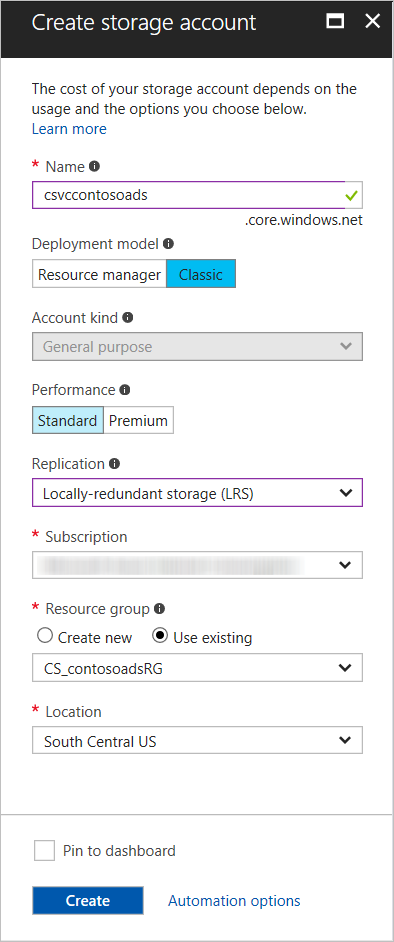Select Classic deployment model
The width and height of the screenshot is (394, 942).
tap(201, 275)
